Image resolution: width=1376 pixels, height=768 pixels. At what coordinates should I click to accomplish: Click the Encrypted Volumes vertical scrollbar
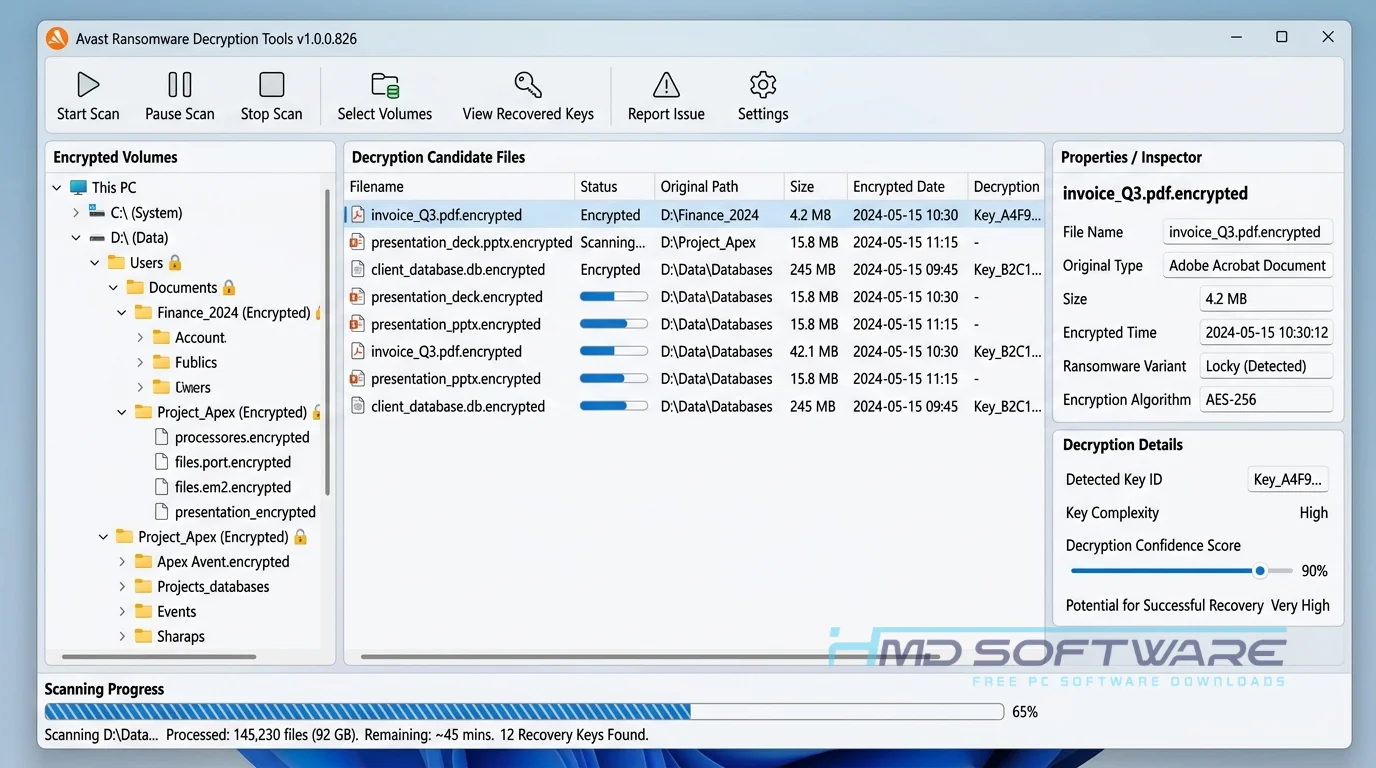[x=327, y=340]
